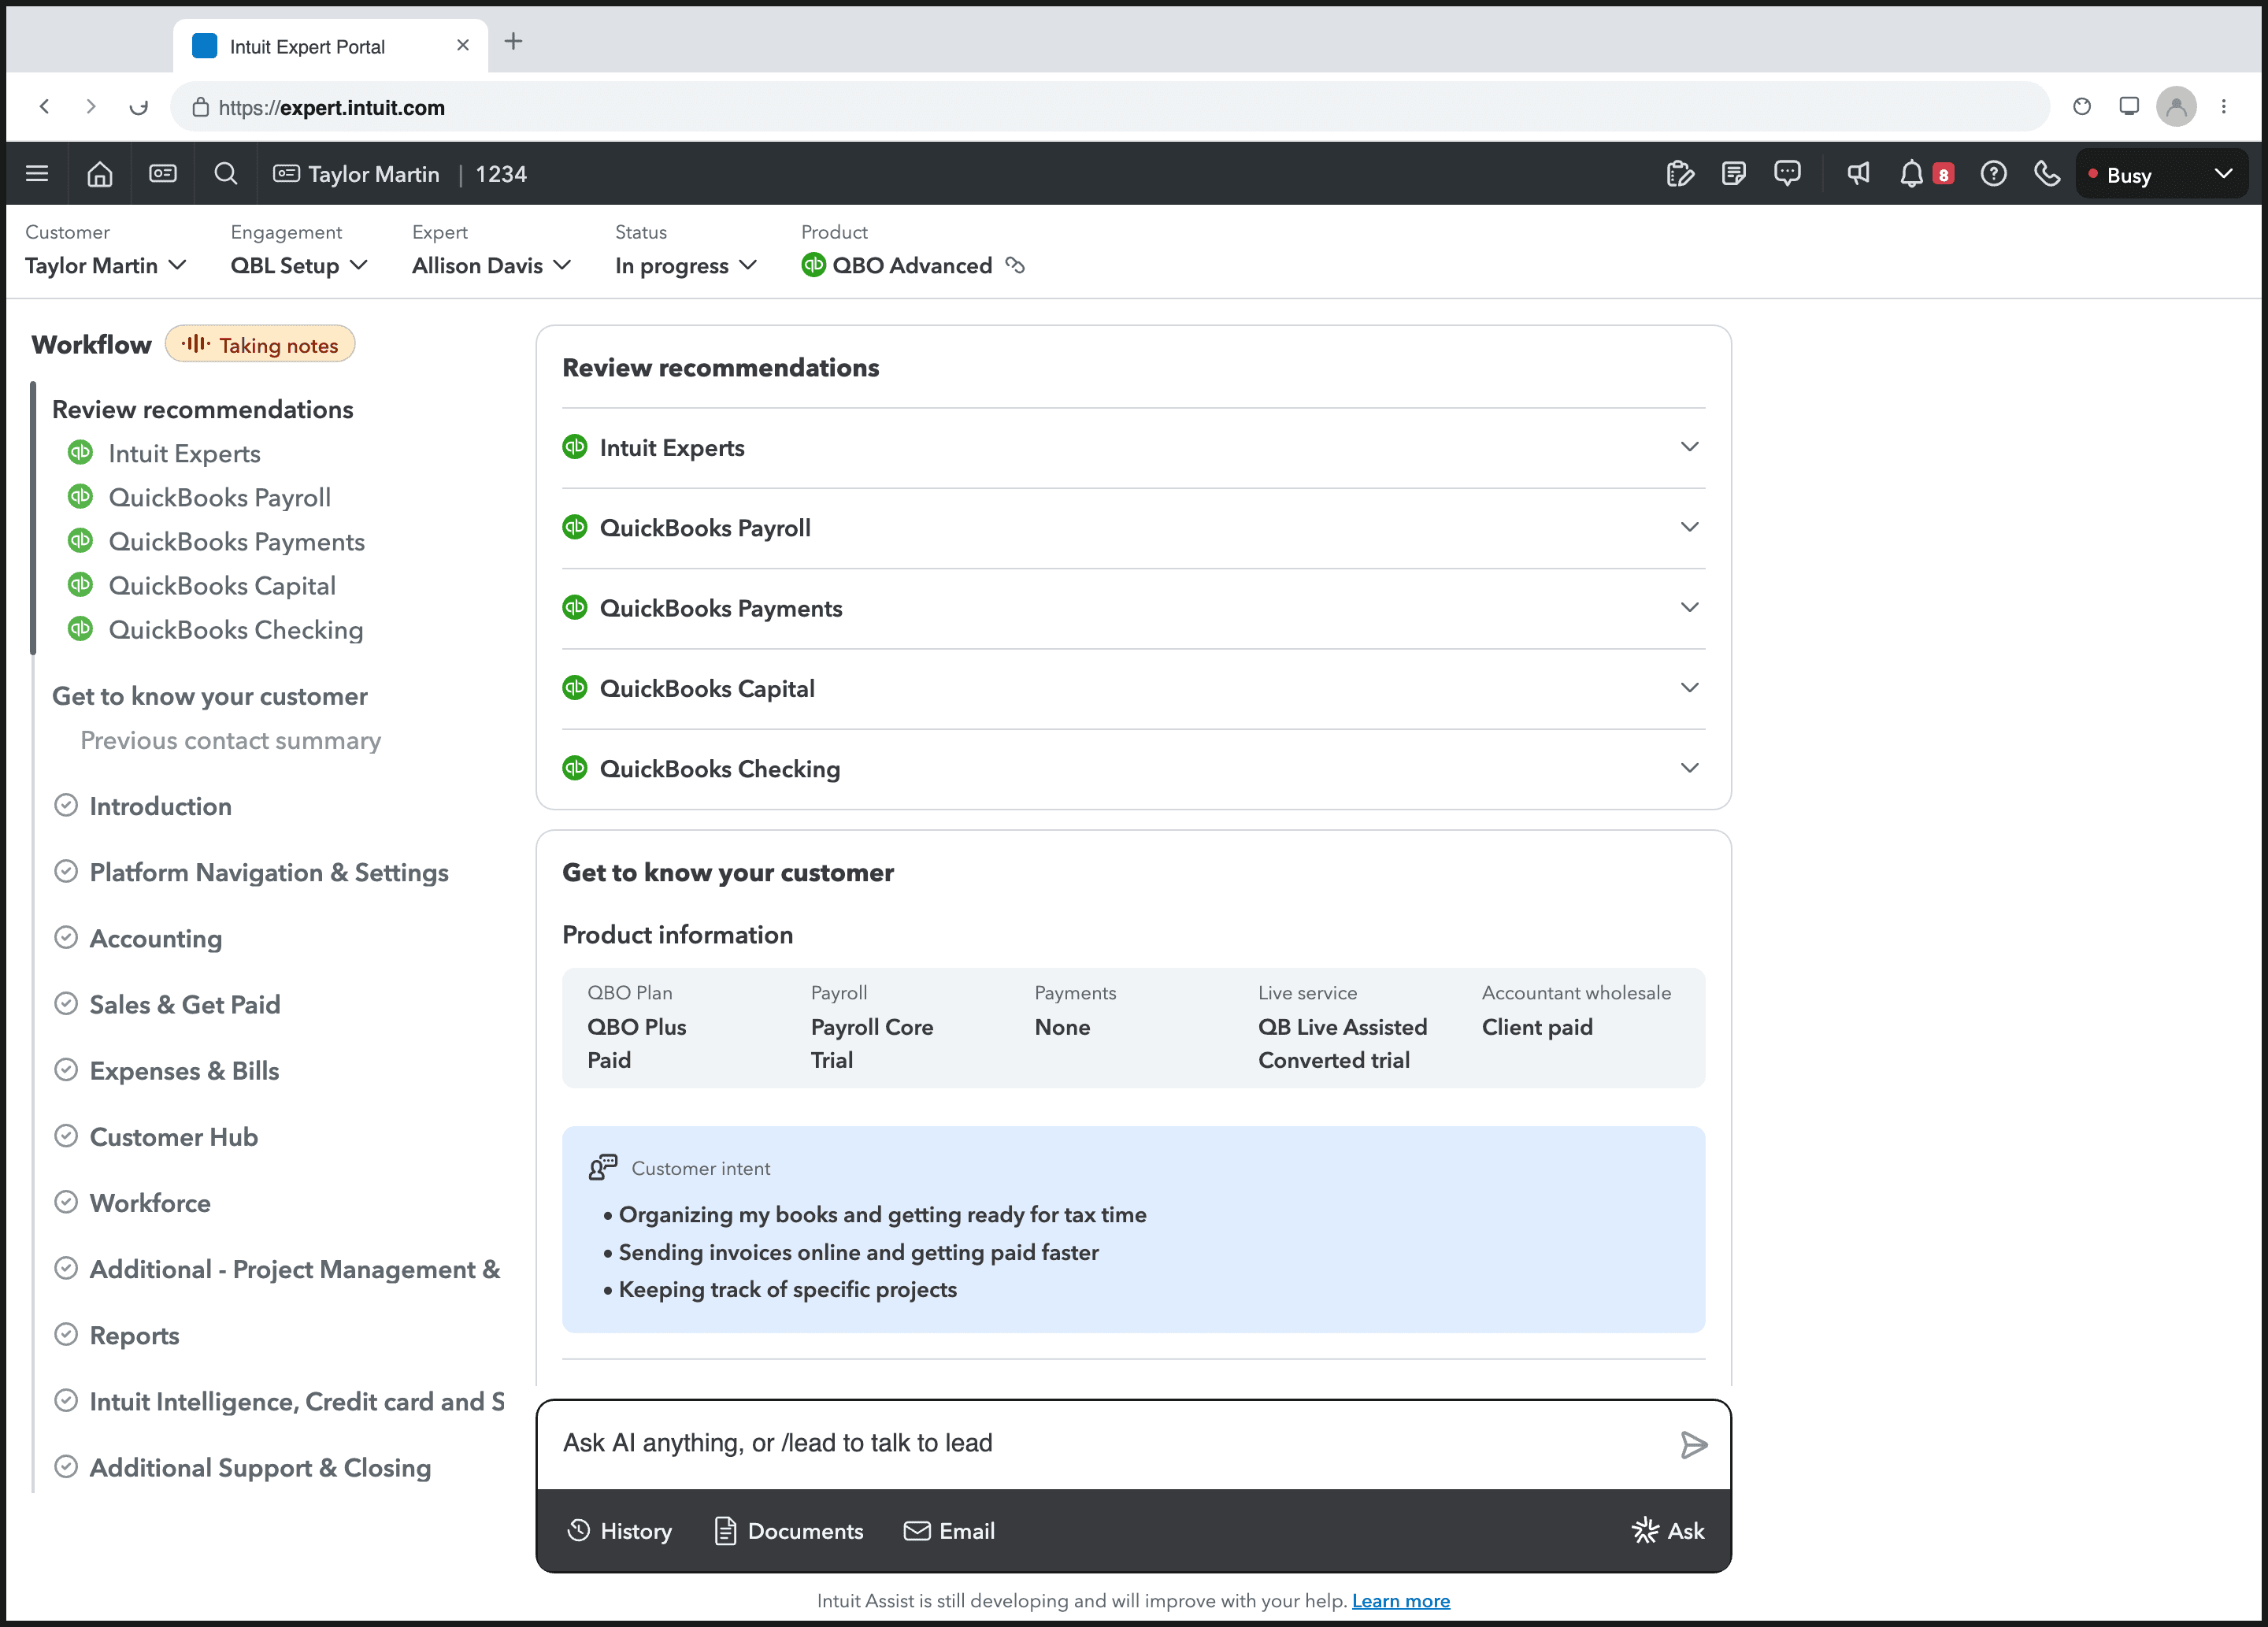Open the Customer Hub workflow step
Image resolution: width=2268 pixels, height=1627 pixels.
156,1136
